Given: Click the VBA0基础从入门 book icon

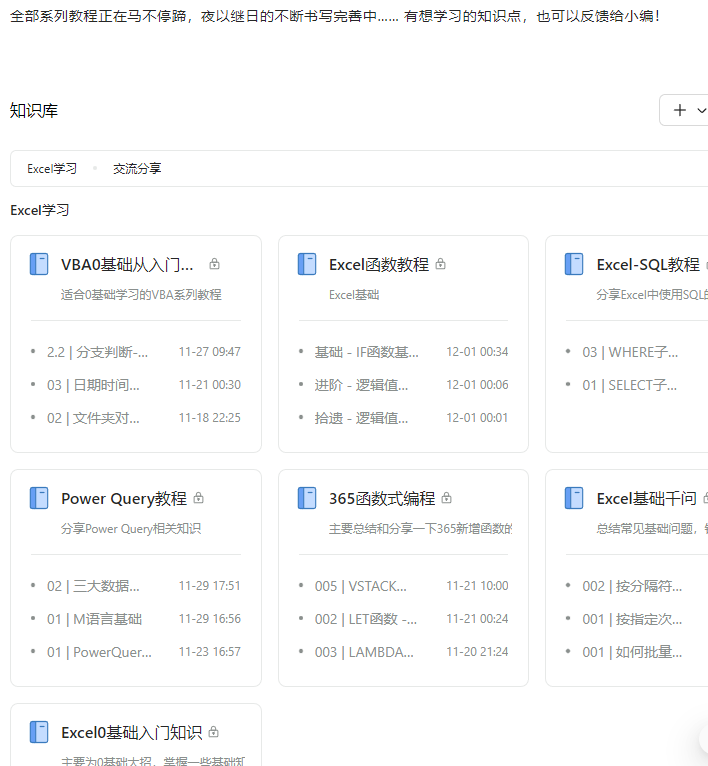Looking at the screenshot, I should [x=39, y=264].
